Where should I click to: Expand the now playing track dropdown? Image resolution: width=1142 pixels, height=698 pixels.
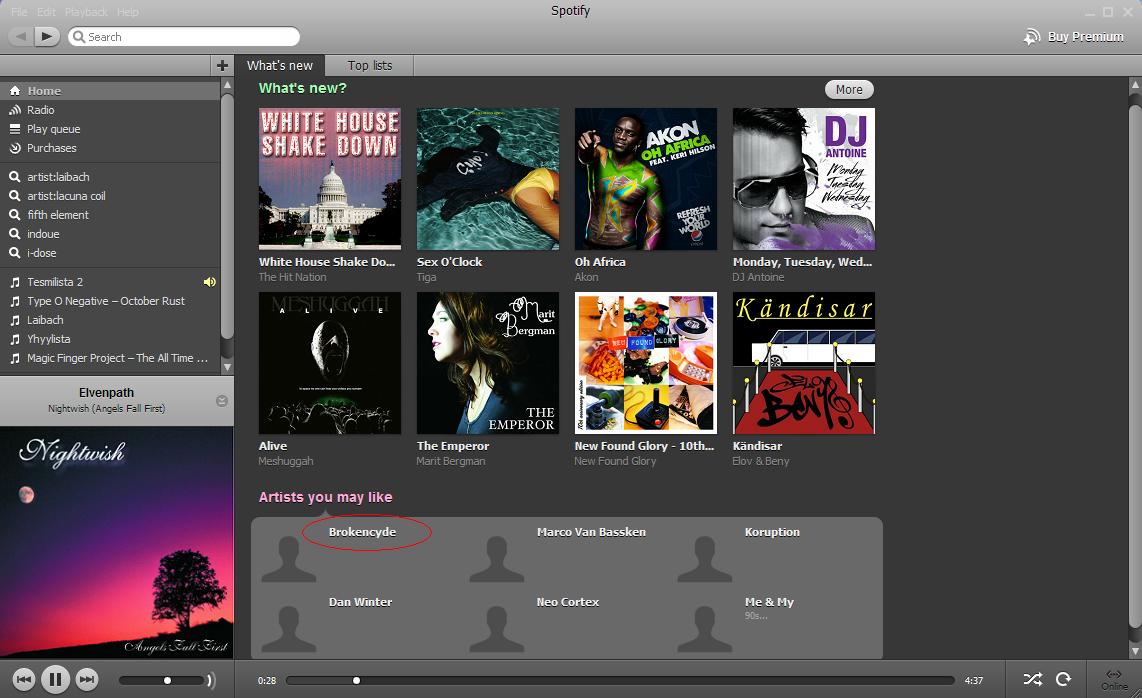click(x=222, y=401)
